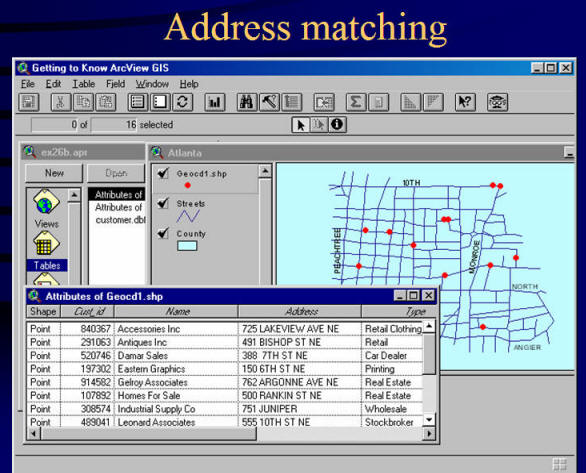Click the table's vertical scroll down arrow
586x473 pixels.
click(x=429, y=420)
